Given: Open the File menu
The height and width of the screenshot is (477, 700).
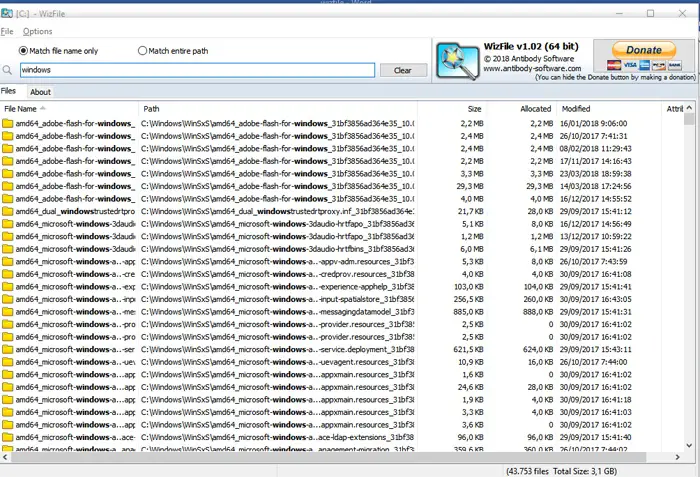Looking at the screenshot, I should coord(7,31).
